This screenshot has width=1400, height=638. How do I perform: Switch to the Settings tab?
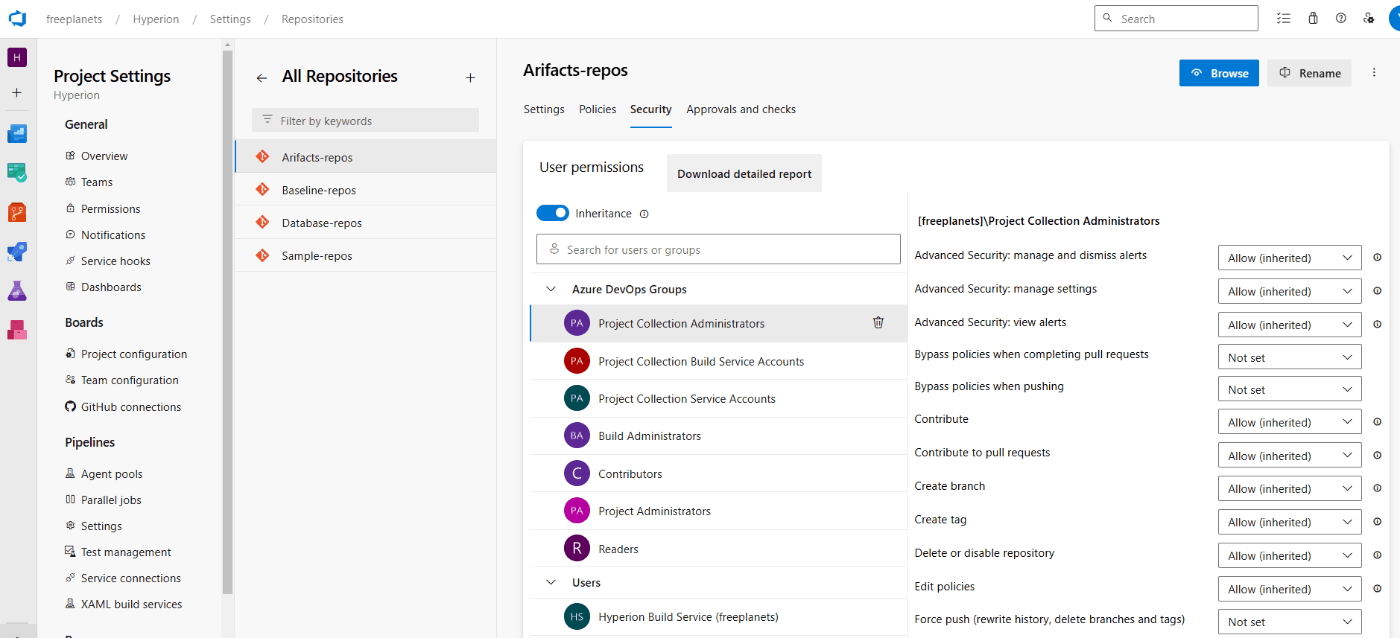[544, 109]
